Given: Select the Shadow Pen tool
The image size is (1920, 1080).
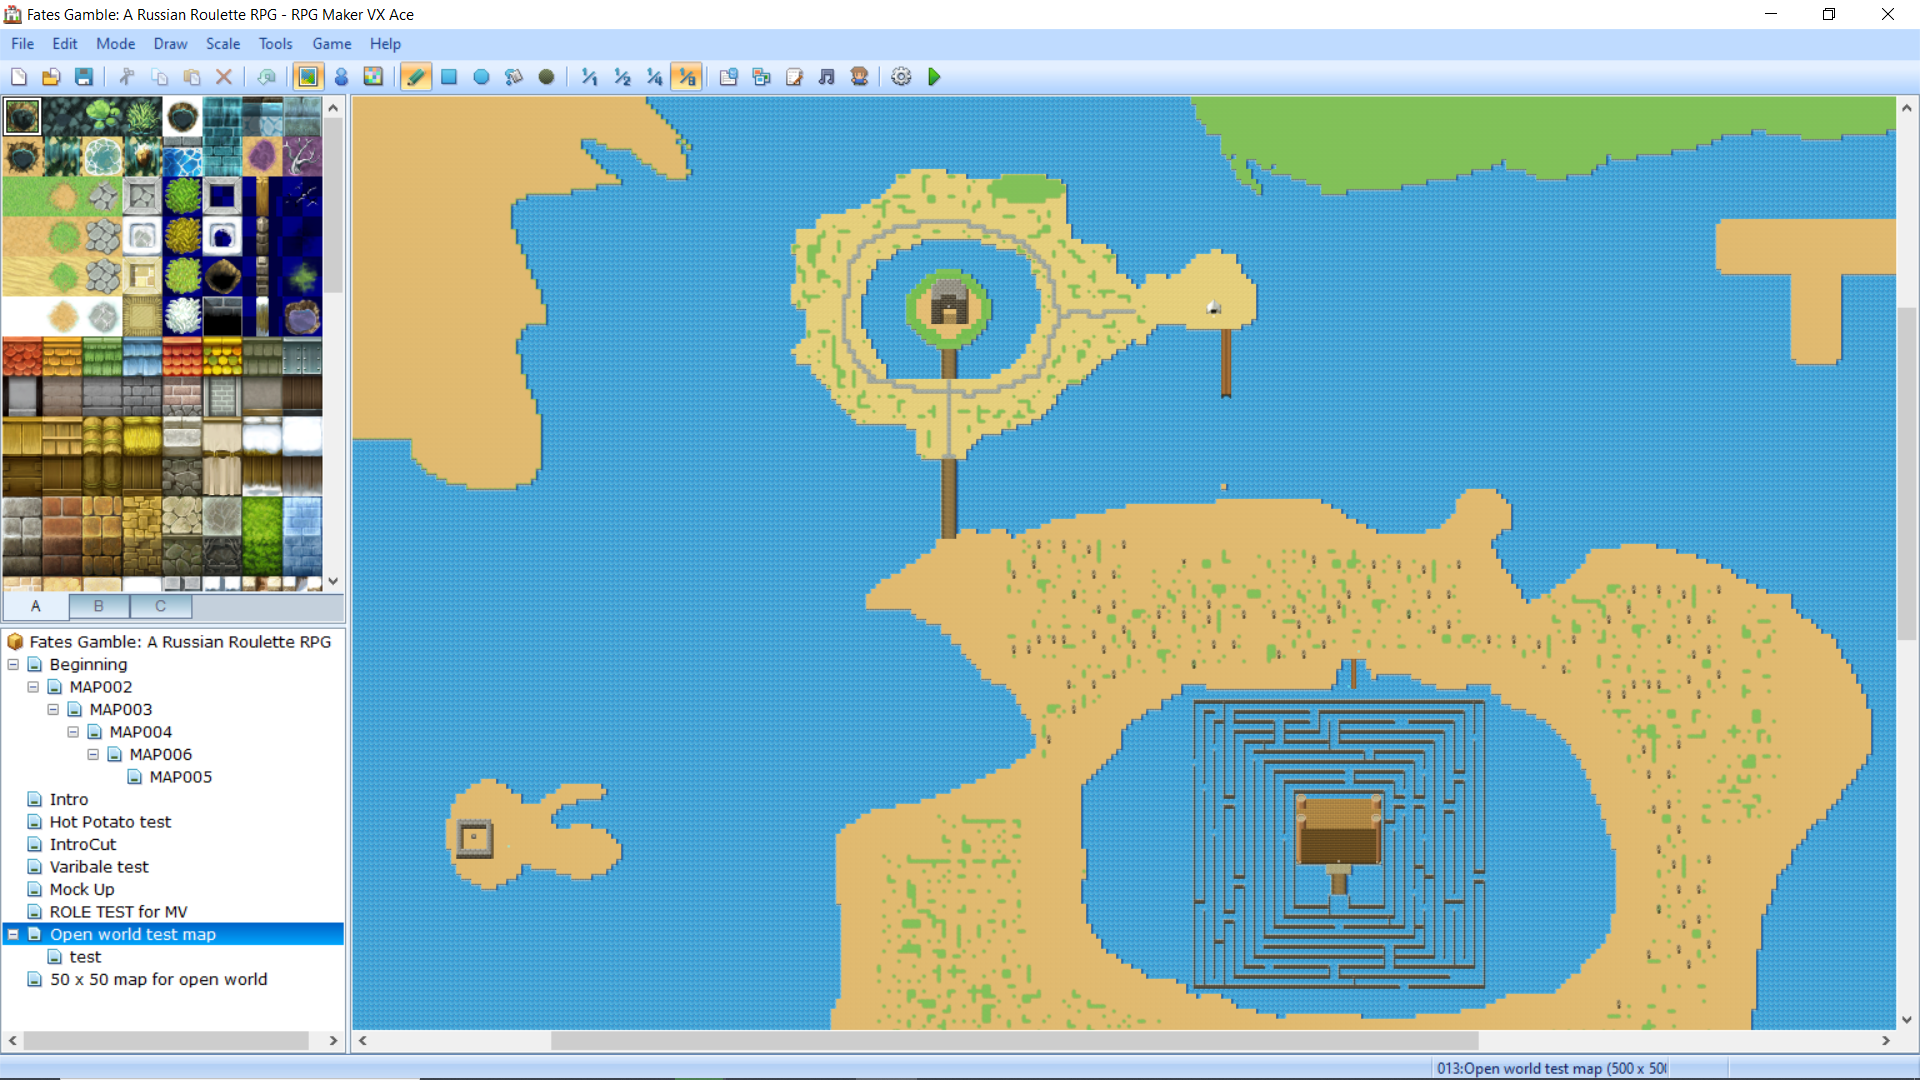Looking at the screenshot, I should pos(546,77).
